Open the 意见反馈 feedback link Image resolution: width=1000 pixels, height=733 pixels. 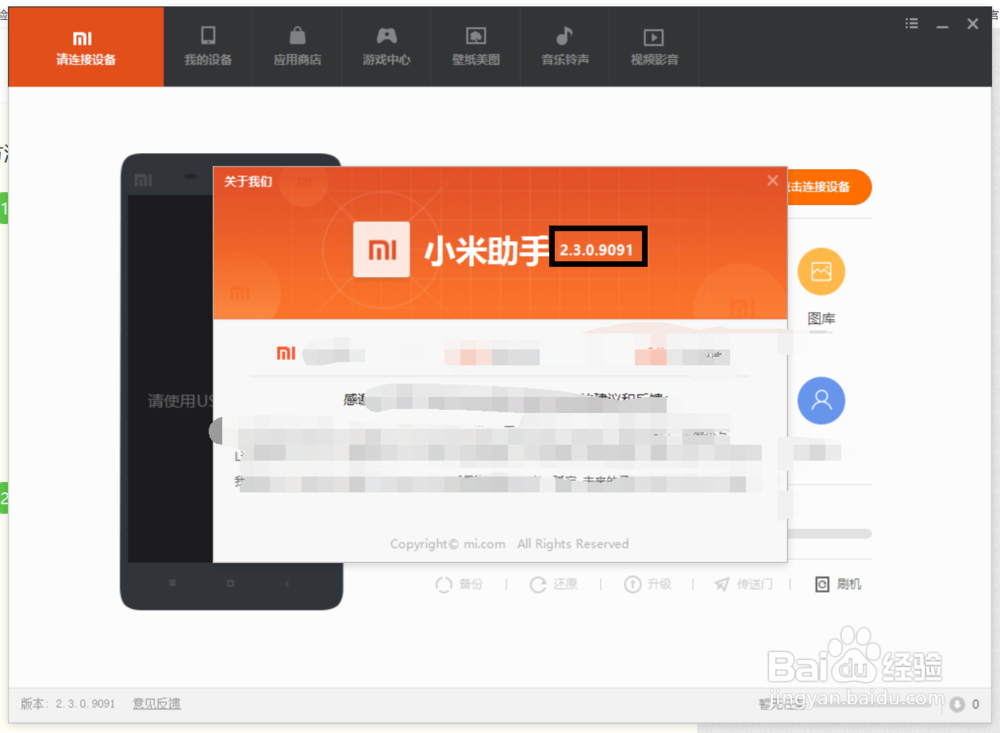[x=157, y=704]
